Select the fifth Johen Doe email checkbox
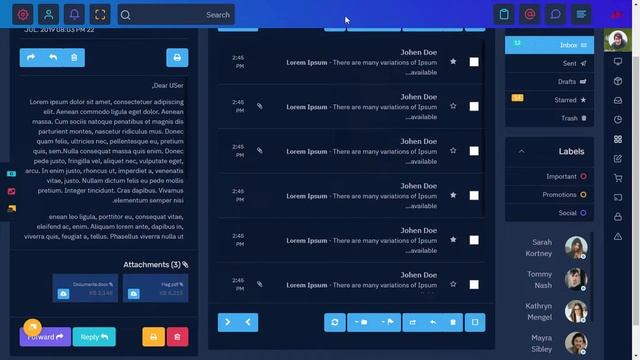 474,240
